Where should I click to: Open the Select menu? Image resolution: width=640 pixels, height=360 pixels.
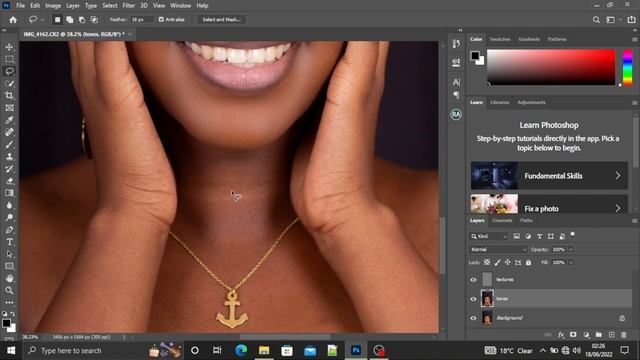(x=109, y=6)
